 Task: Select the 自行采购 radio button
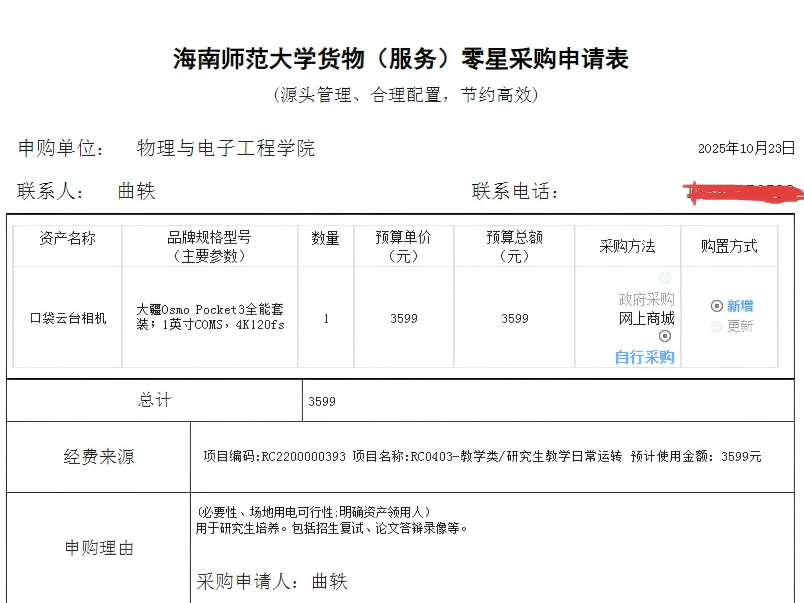pyautogui.click(x=665, y=337)
